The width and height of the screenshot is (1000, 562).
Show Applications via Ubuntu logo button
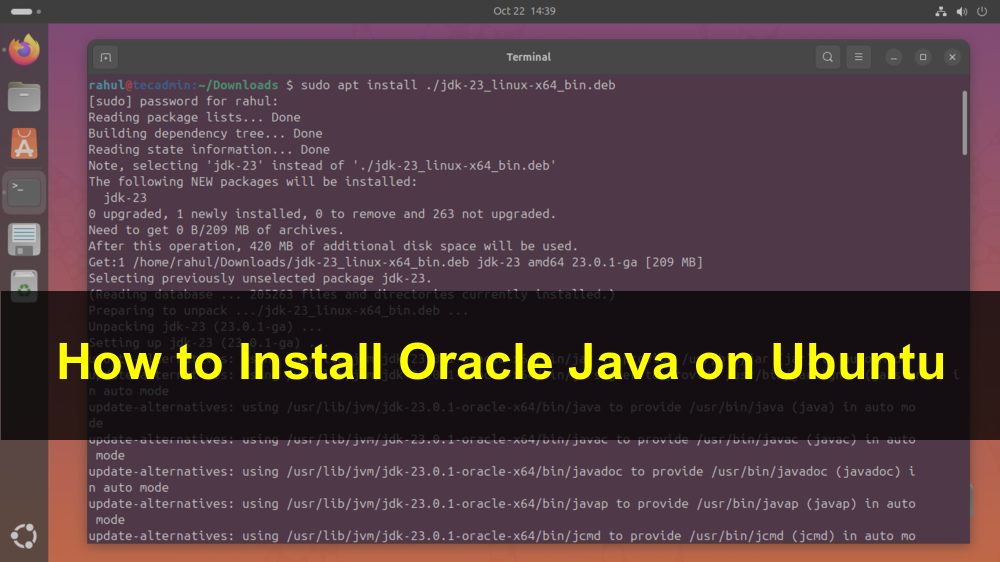point(24,536)
